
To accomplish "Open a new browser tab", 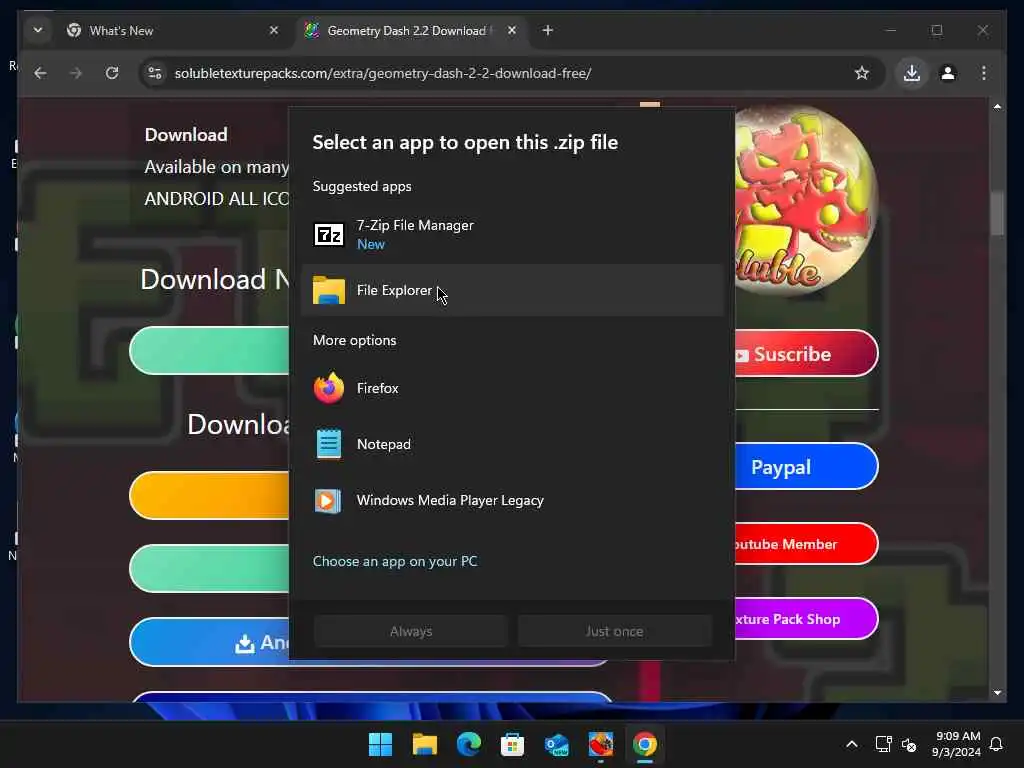I will (x=547, y=30).
